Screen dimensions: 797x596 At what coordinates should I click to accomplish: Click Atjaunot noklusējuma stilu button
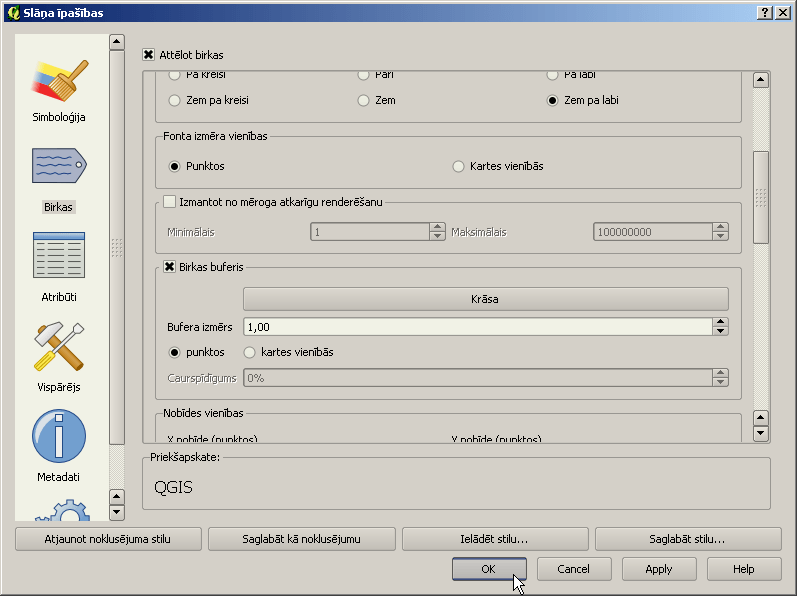(108, 539)
